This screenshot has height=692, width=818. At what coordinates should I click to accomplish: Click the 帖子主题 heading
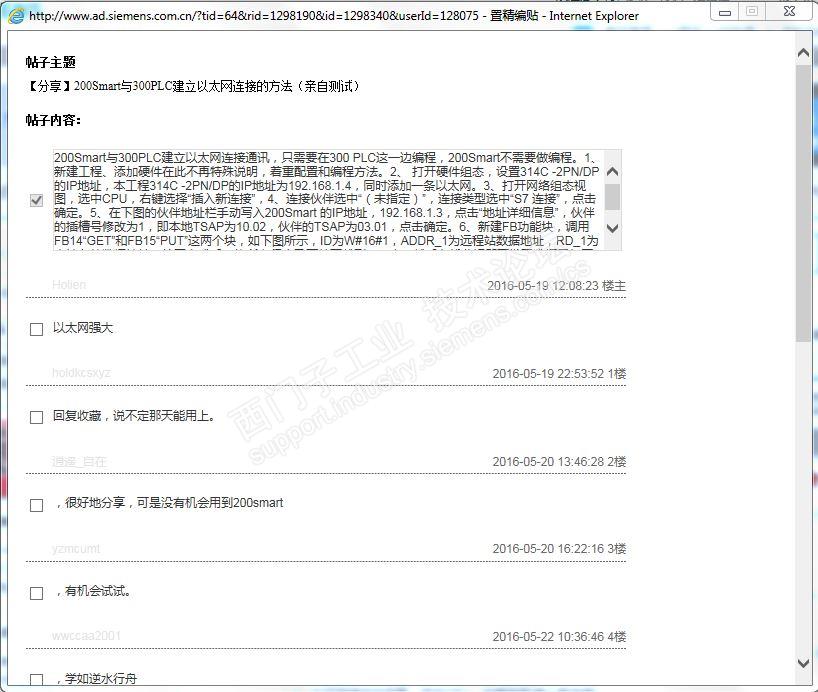coord(51,63)
